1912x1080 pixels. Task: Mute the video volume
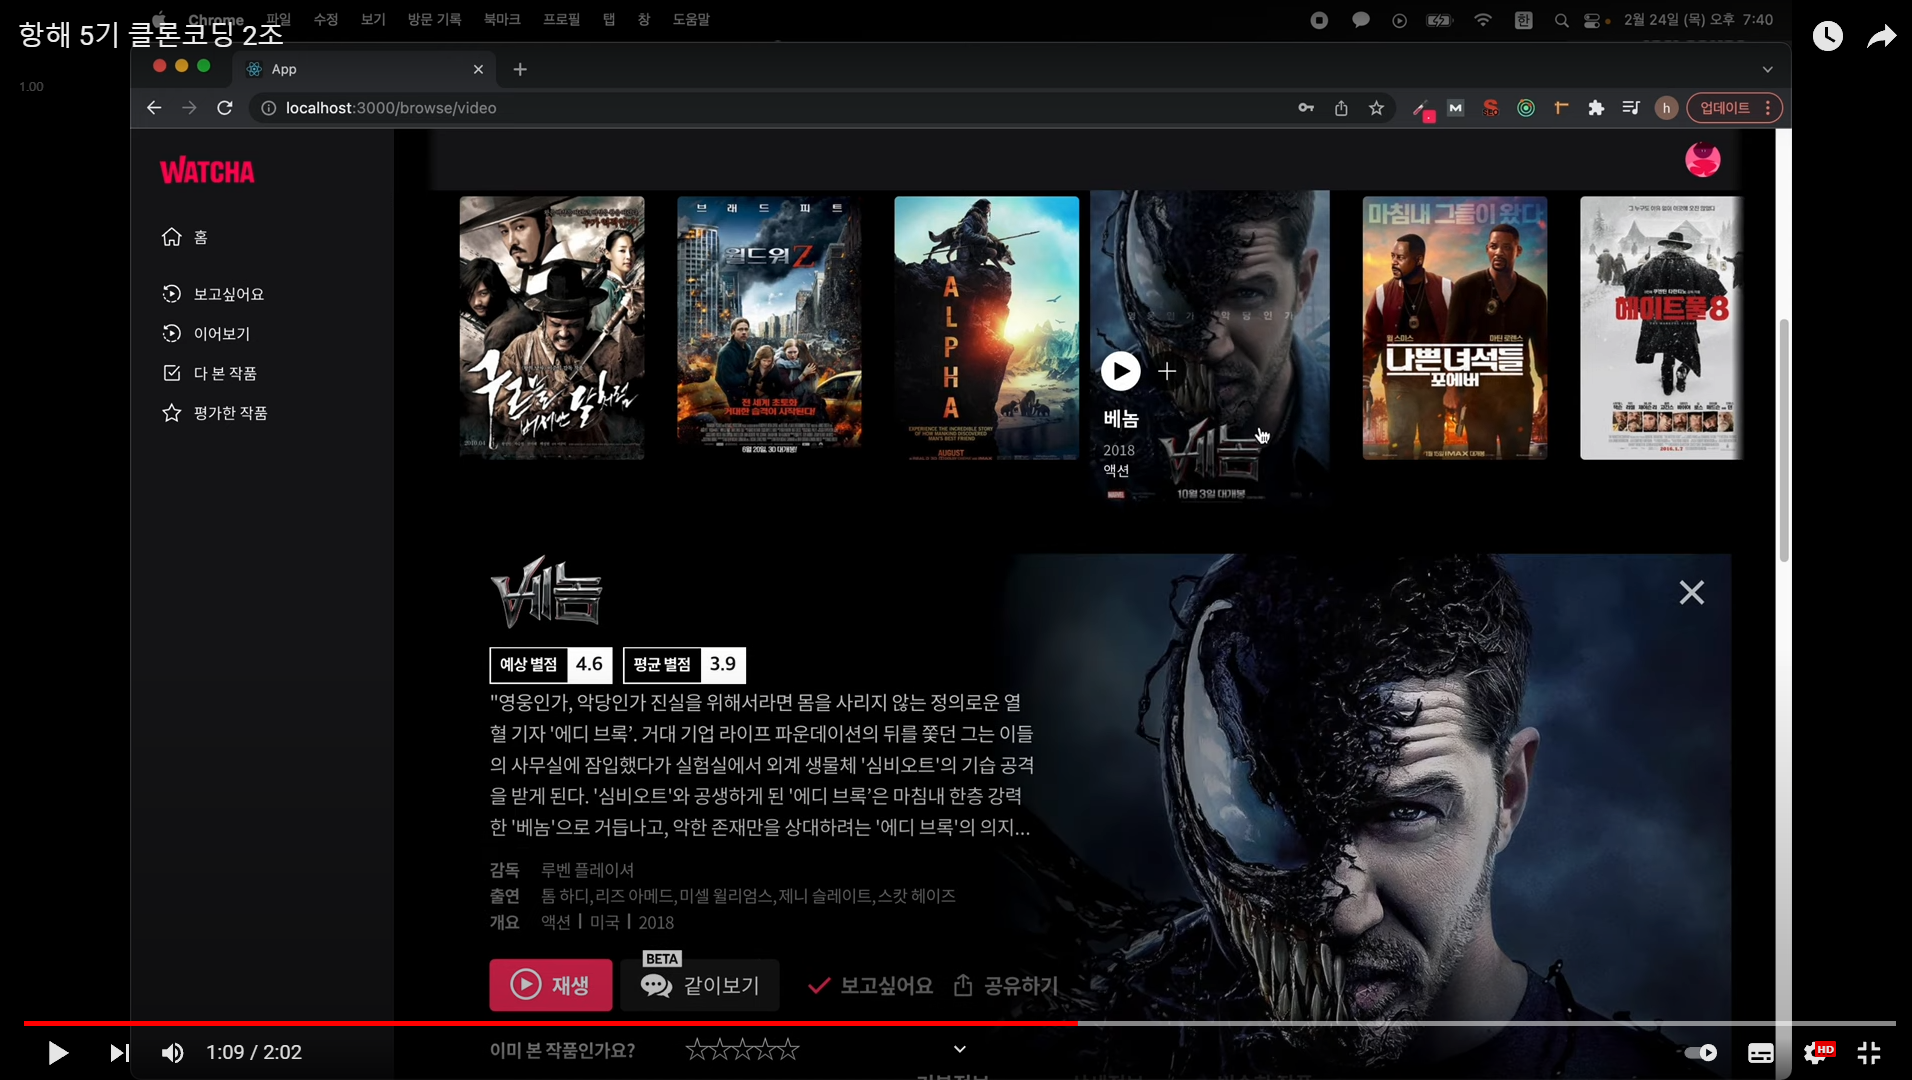coord(173,1052)
